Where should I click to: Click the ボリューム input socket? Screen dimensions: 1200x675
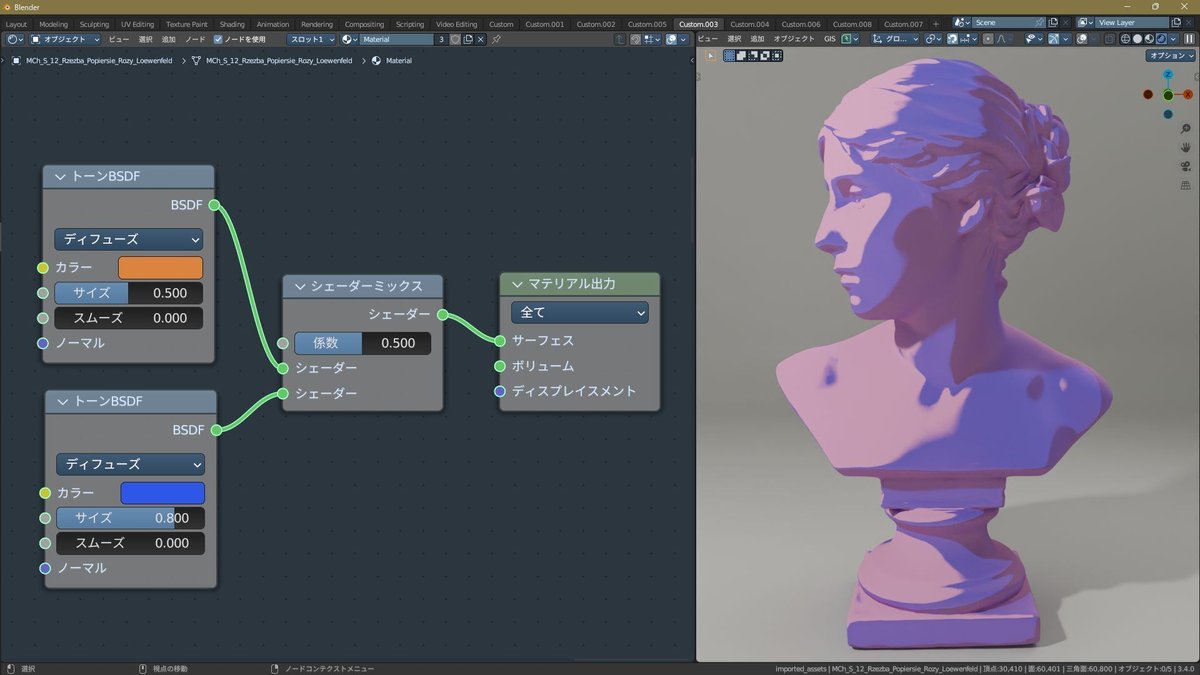click(x=500, y=366)
